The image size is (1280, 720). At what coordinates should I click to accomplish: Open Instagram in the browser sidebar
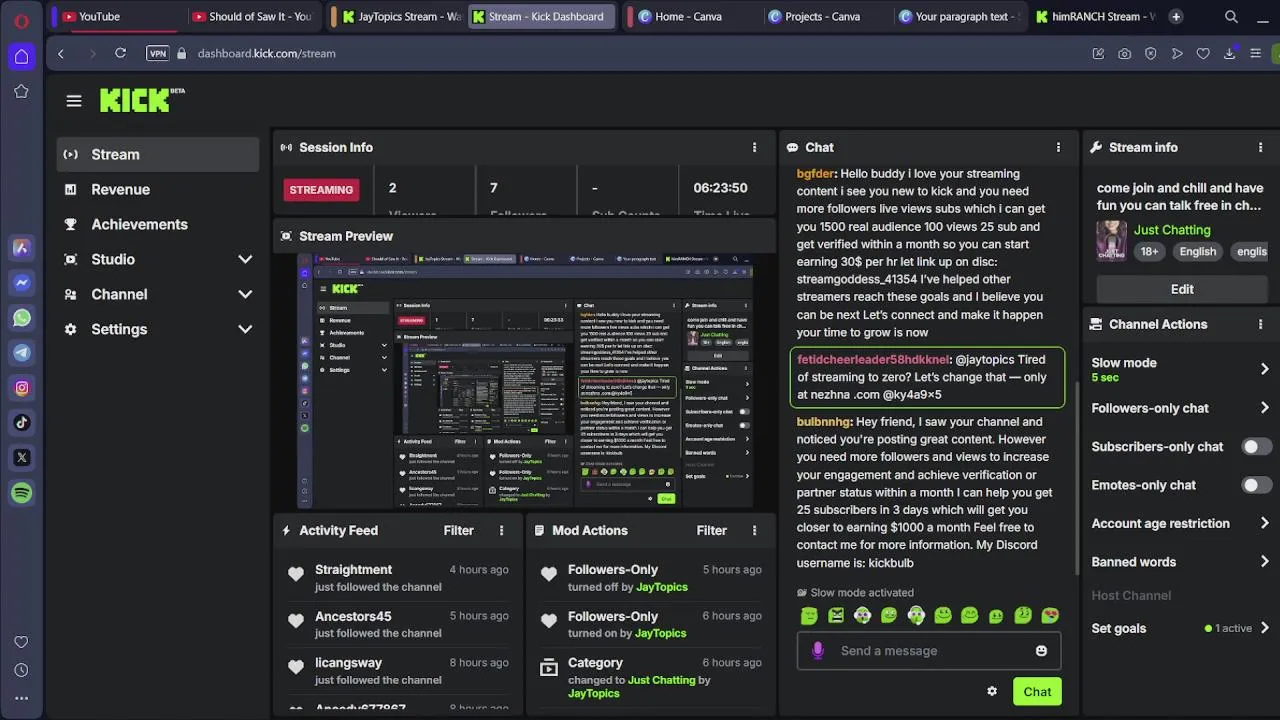point(22,388)
